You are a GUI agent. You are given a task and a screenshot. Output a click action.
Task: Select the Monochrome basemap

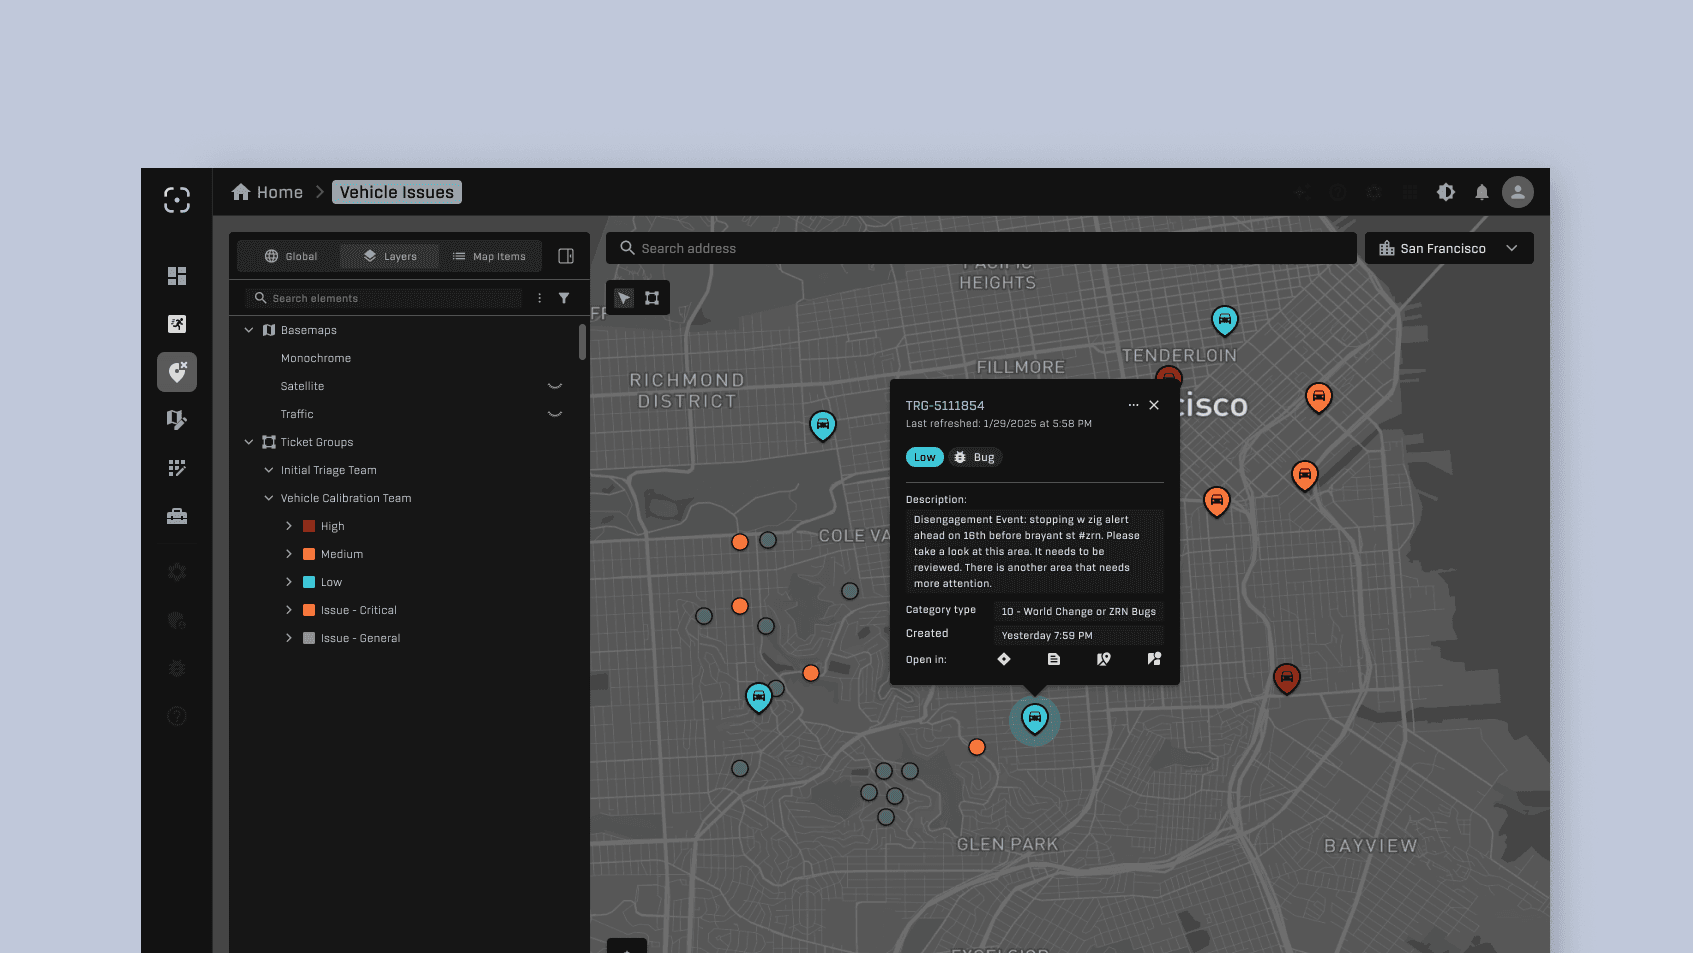coord(316,358)
